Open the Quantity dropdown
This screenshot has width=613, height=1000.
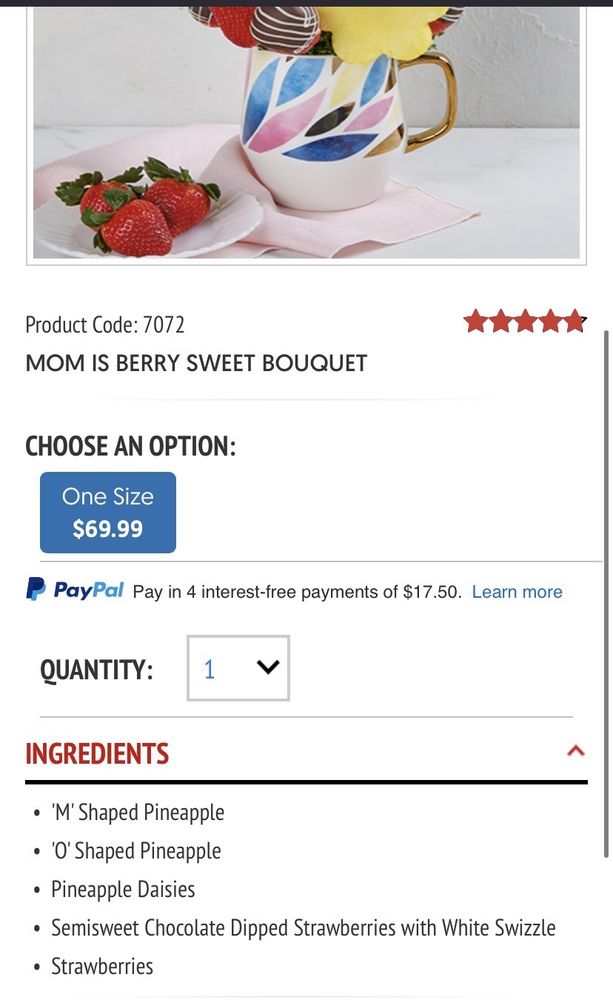click(x=238, y=668)
